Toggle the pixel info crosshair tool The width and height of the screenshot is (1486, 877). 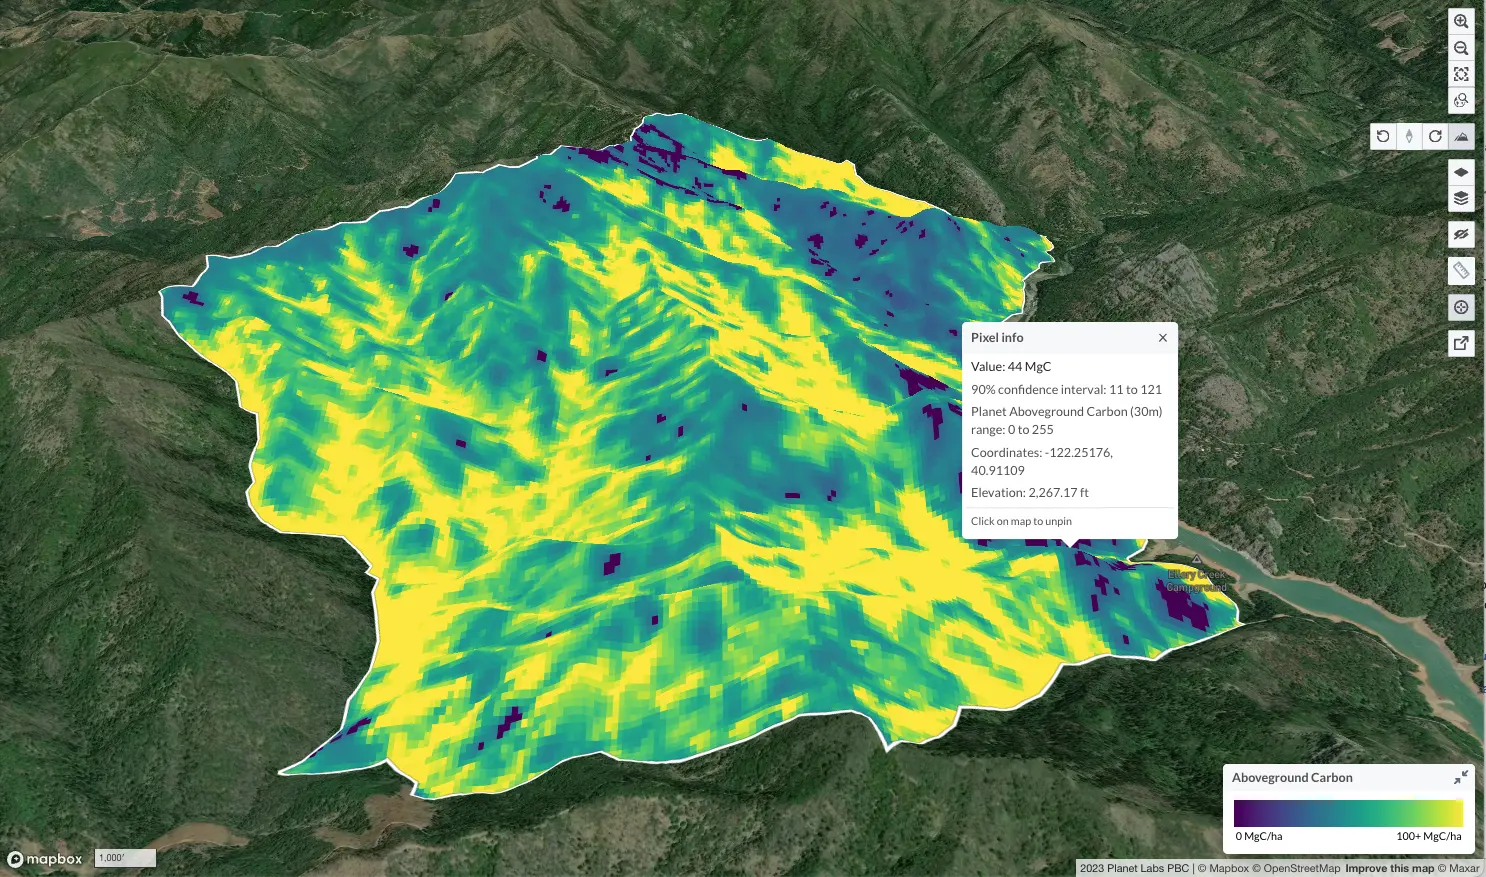tap(1461, 307)
